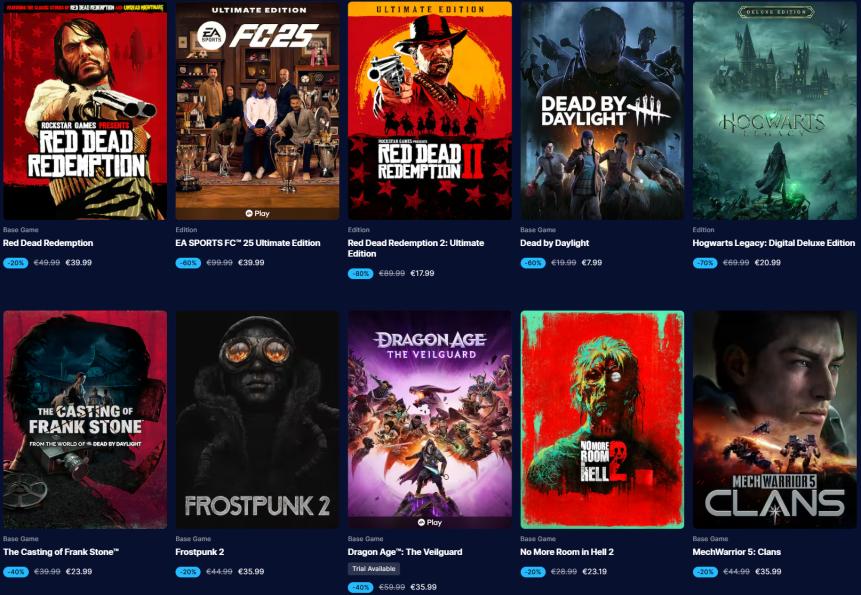Image resolution: width=861 pixels, height=595 pixels.
Task: Open the No More Room in Hell 2 cover
Action: point(602,420)
